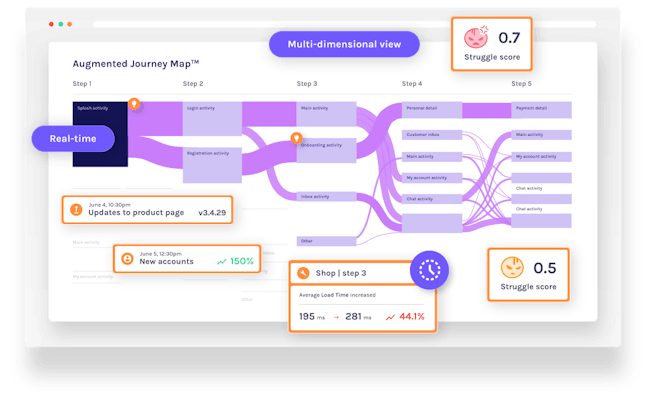Click the orange upload icon beside Updates
The image size is (652, 403).
(x=76, y=210)
